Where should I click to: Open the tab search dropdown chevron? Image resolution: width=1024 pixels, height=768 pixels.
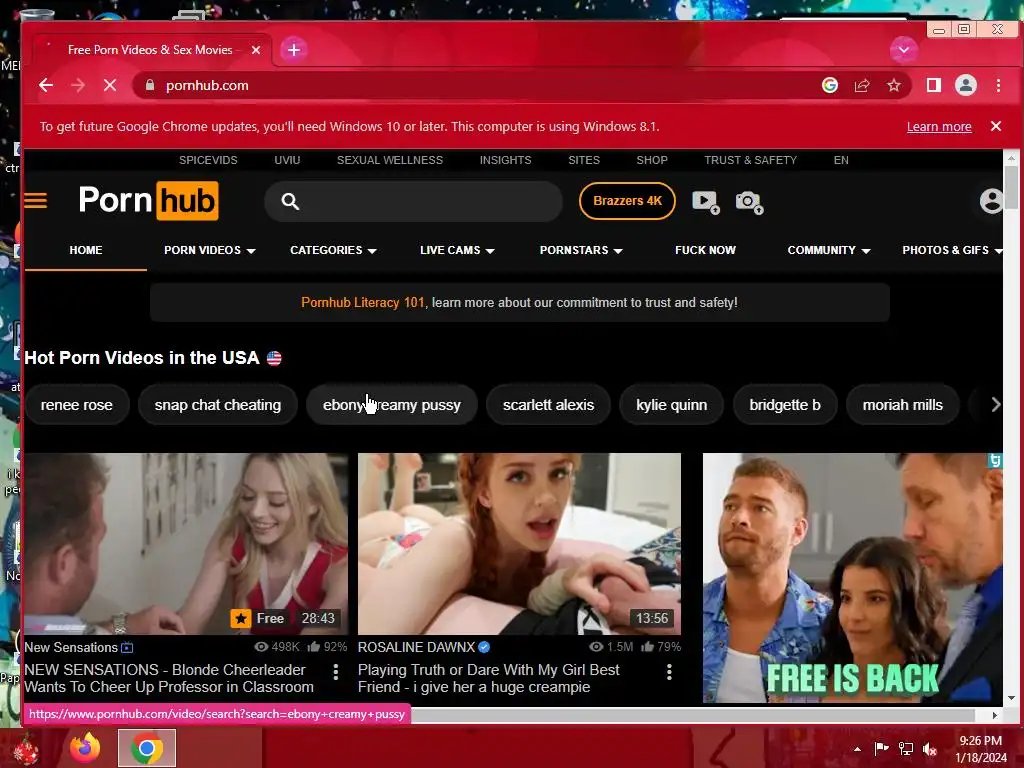pos(904,50)
